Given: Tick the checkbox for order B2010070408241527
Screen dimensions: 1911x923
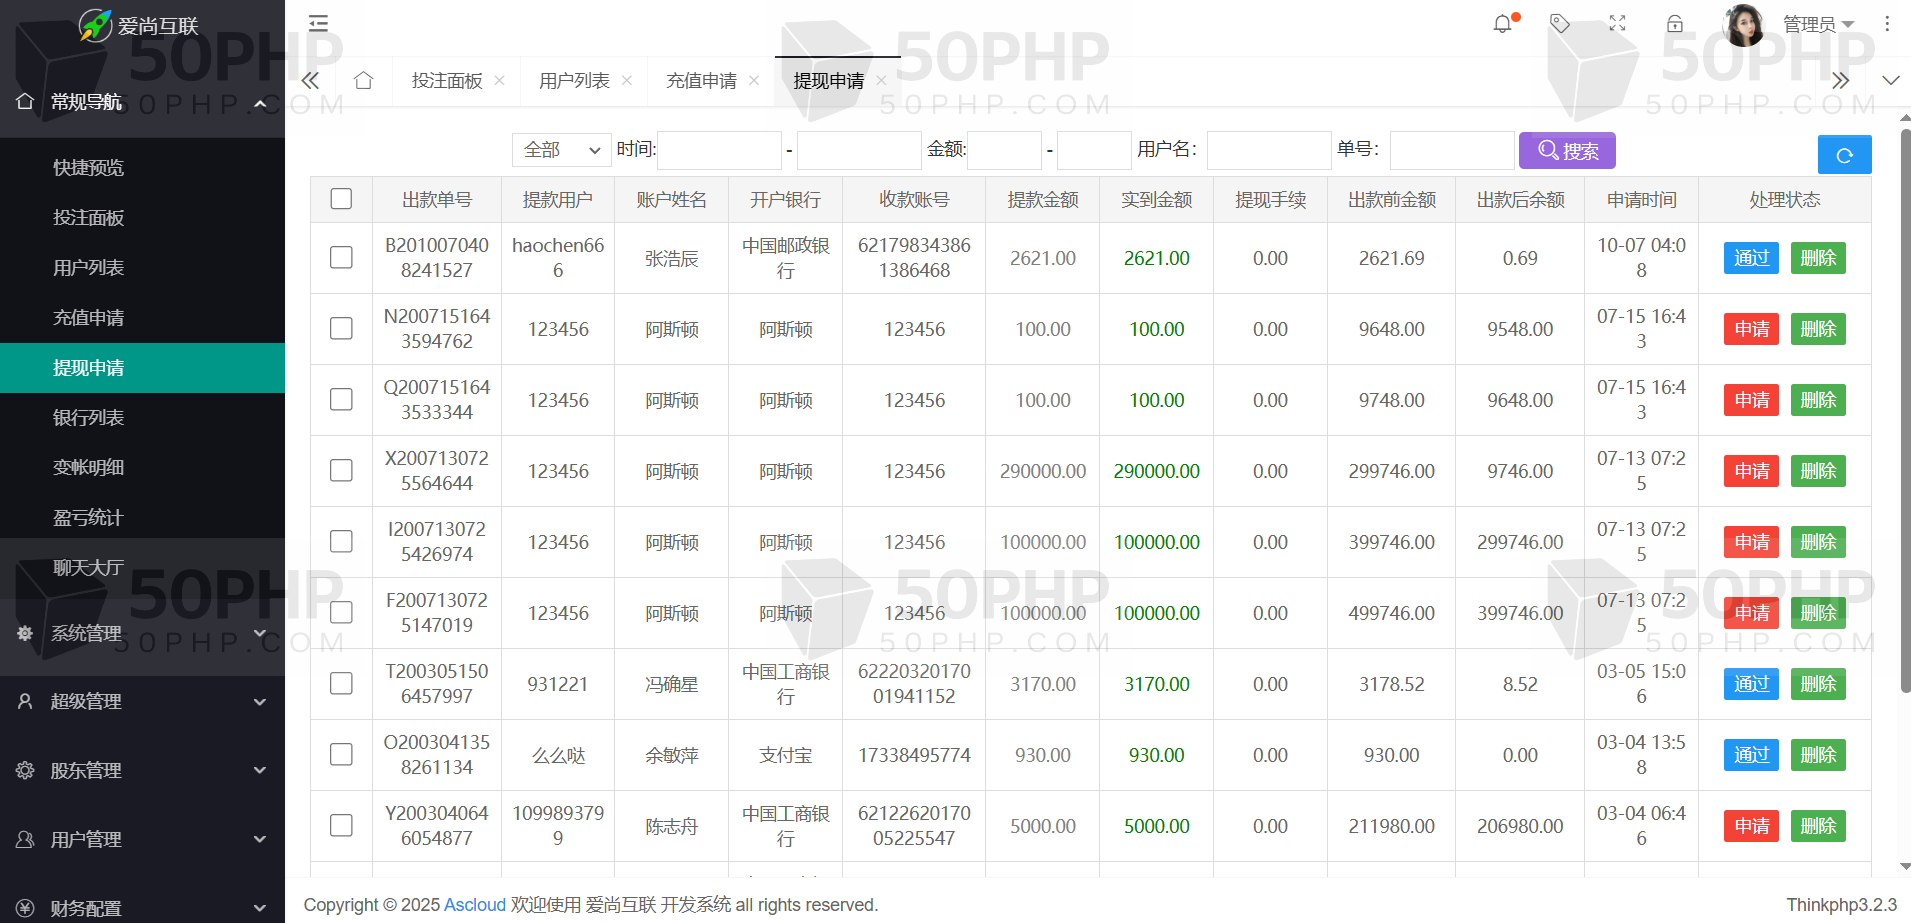Looking at the screenshot, I should point(341,258).
